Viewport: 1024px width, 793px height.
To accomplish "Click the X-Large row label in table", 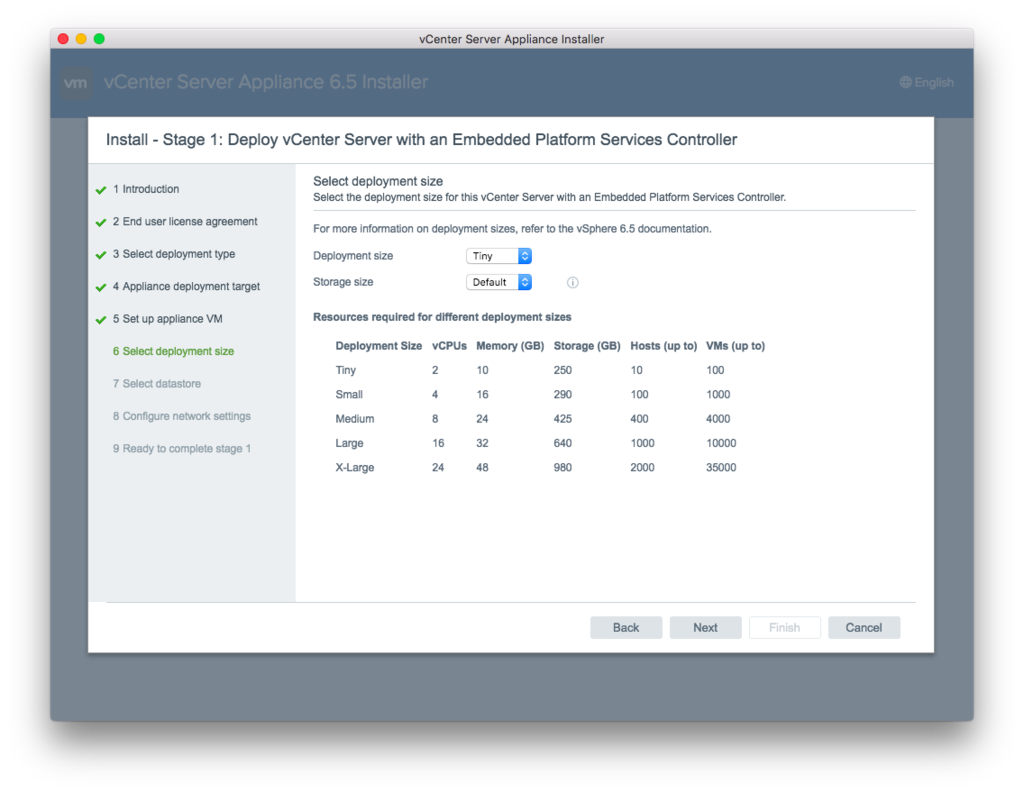I will click(355, 467).
